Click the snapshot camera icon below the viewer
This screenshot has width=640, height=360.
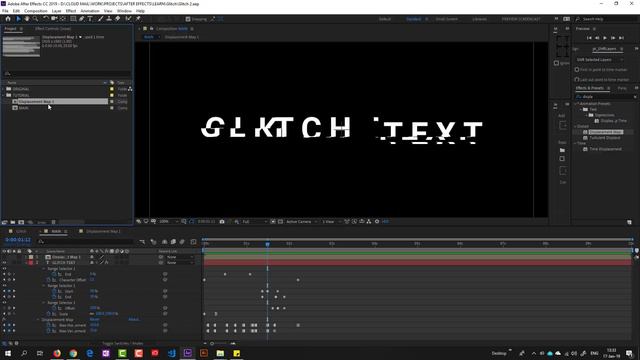(222, 222)
